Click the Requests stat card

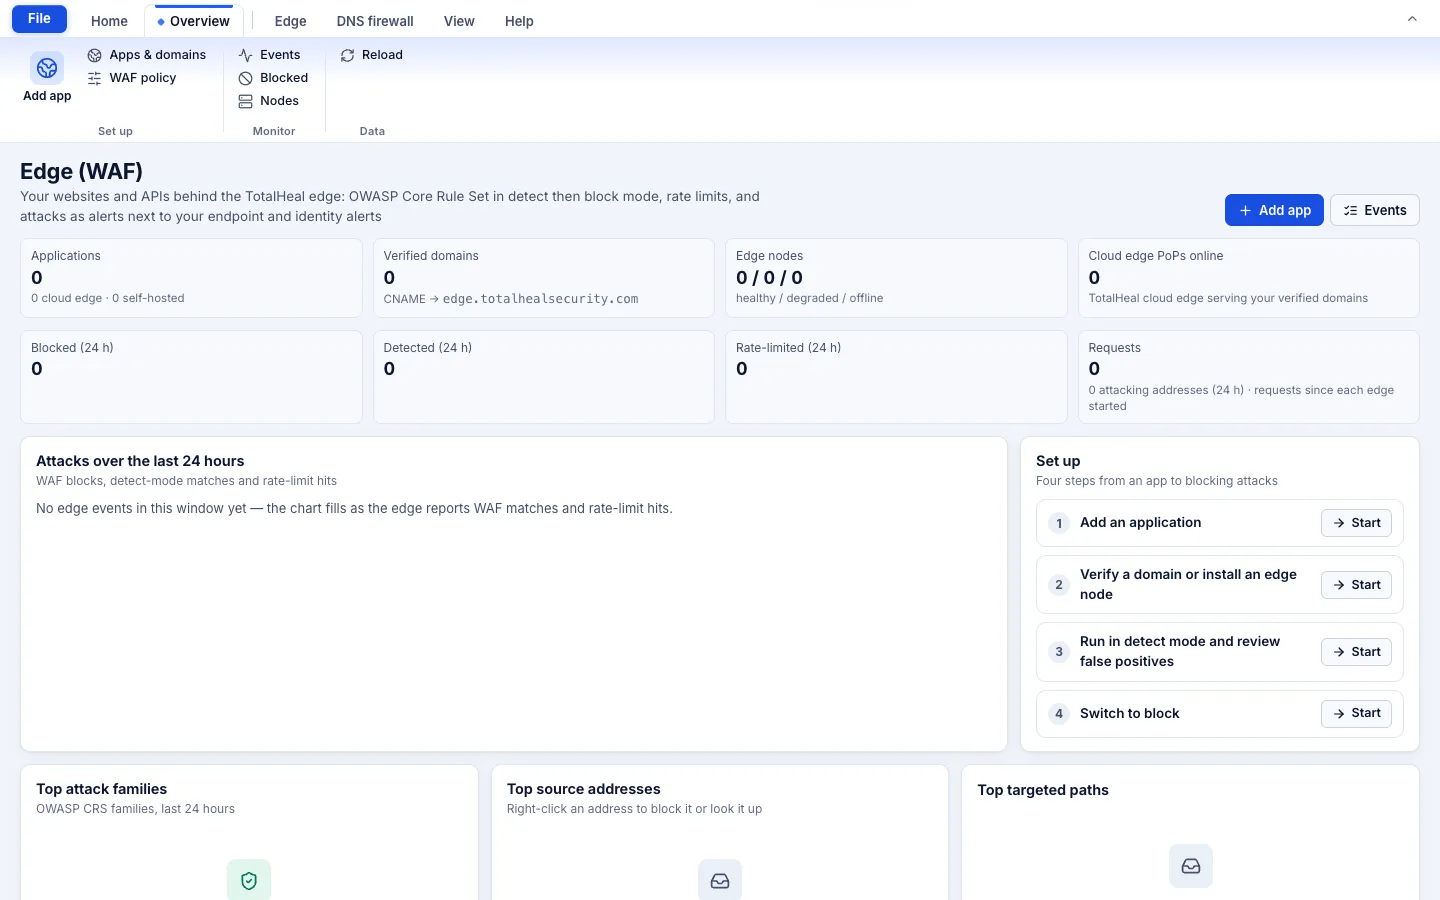1249,377
